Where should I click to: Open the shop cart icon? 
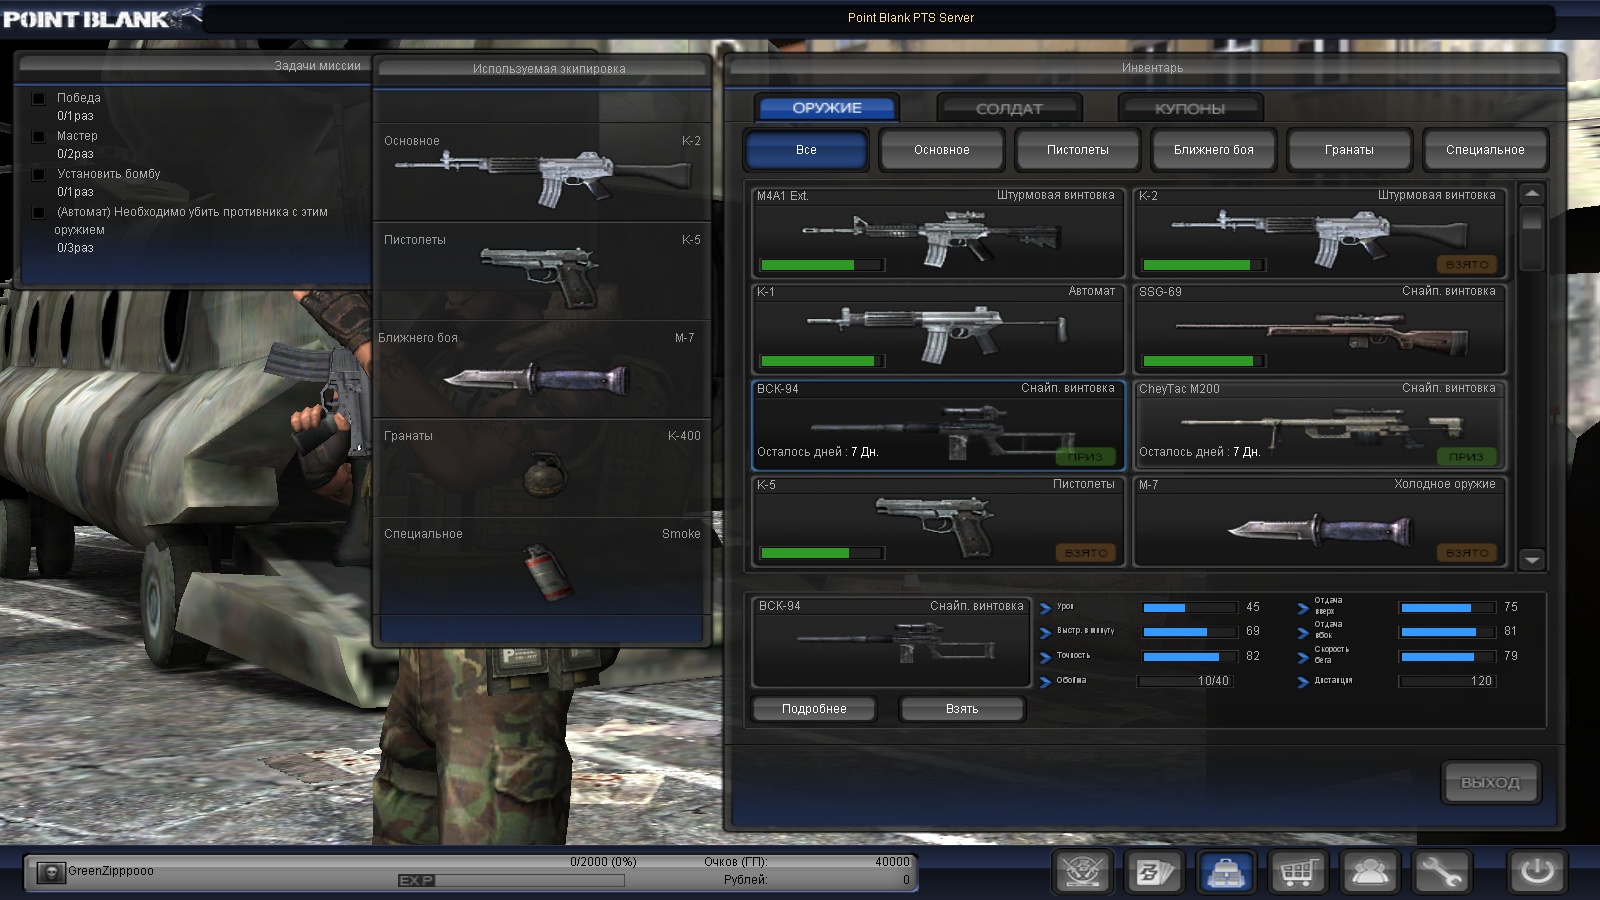(1297, 872)
